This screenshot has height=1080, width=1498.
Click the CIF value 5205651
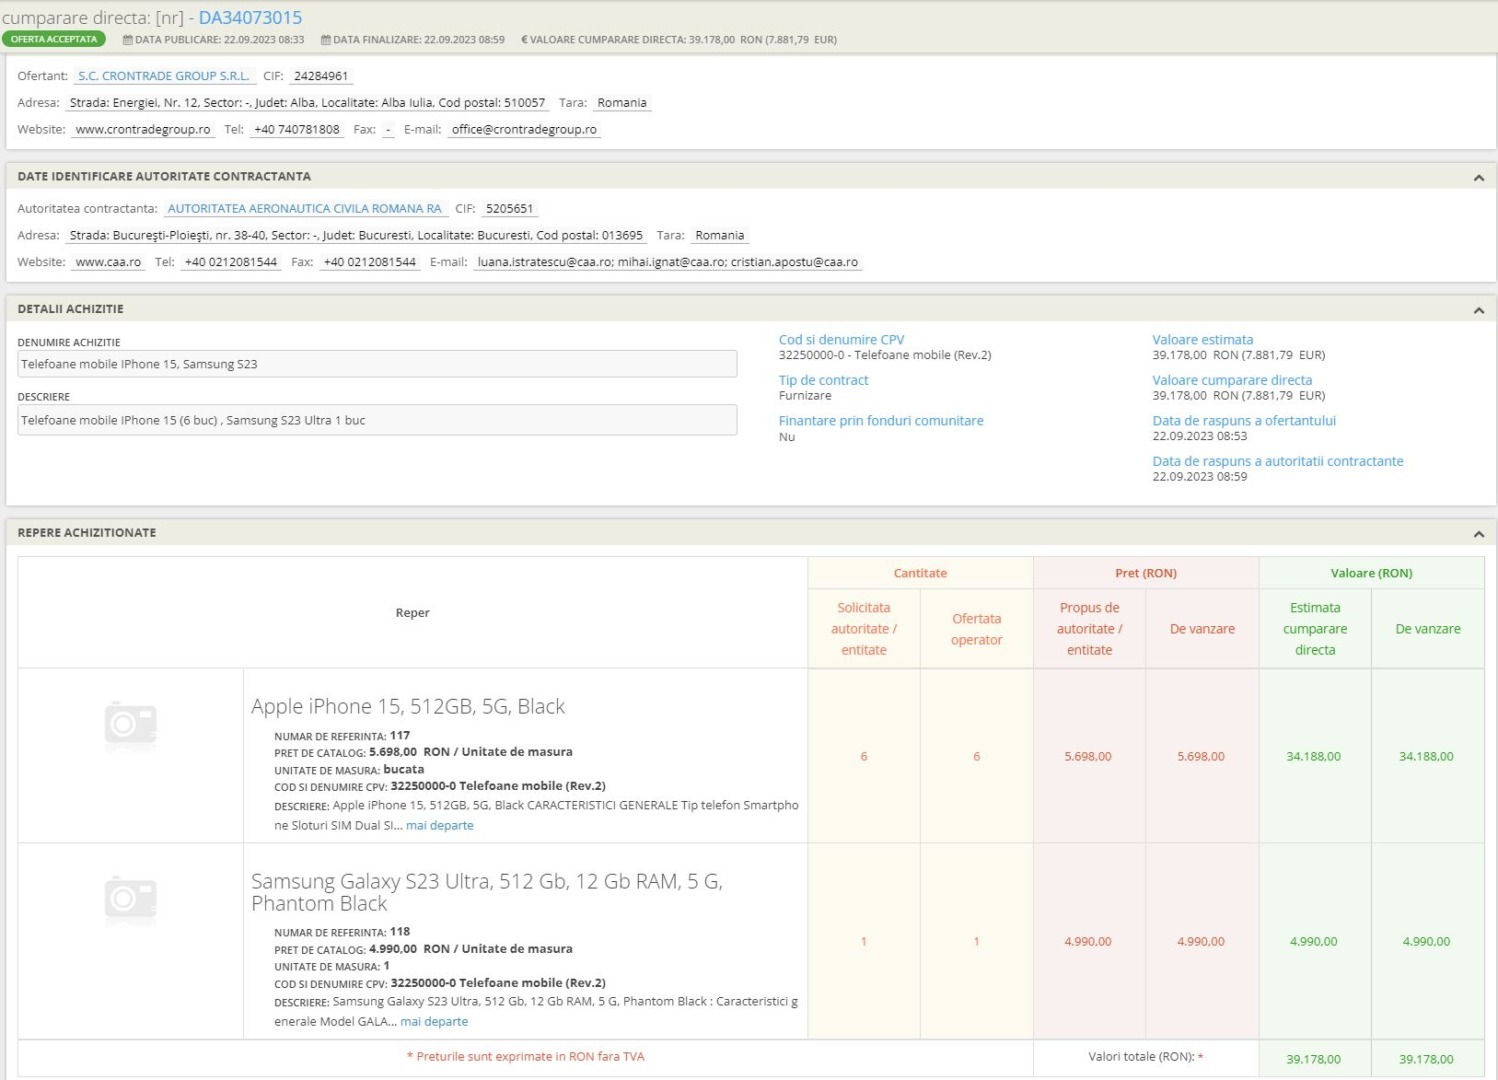(x=510, y=209)
